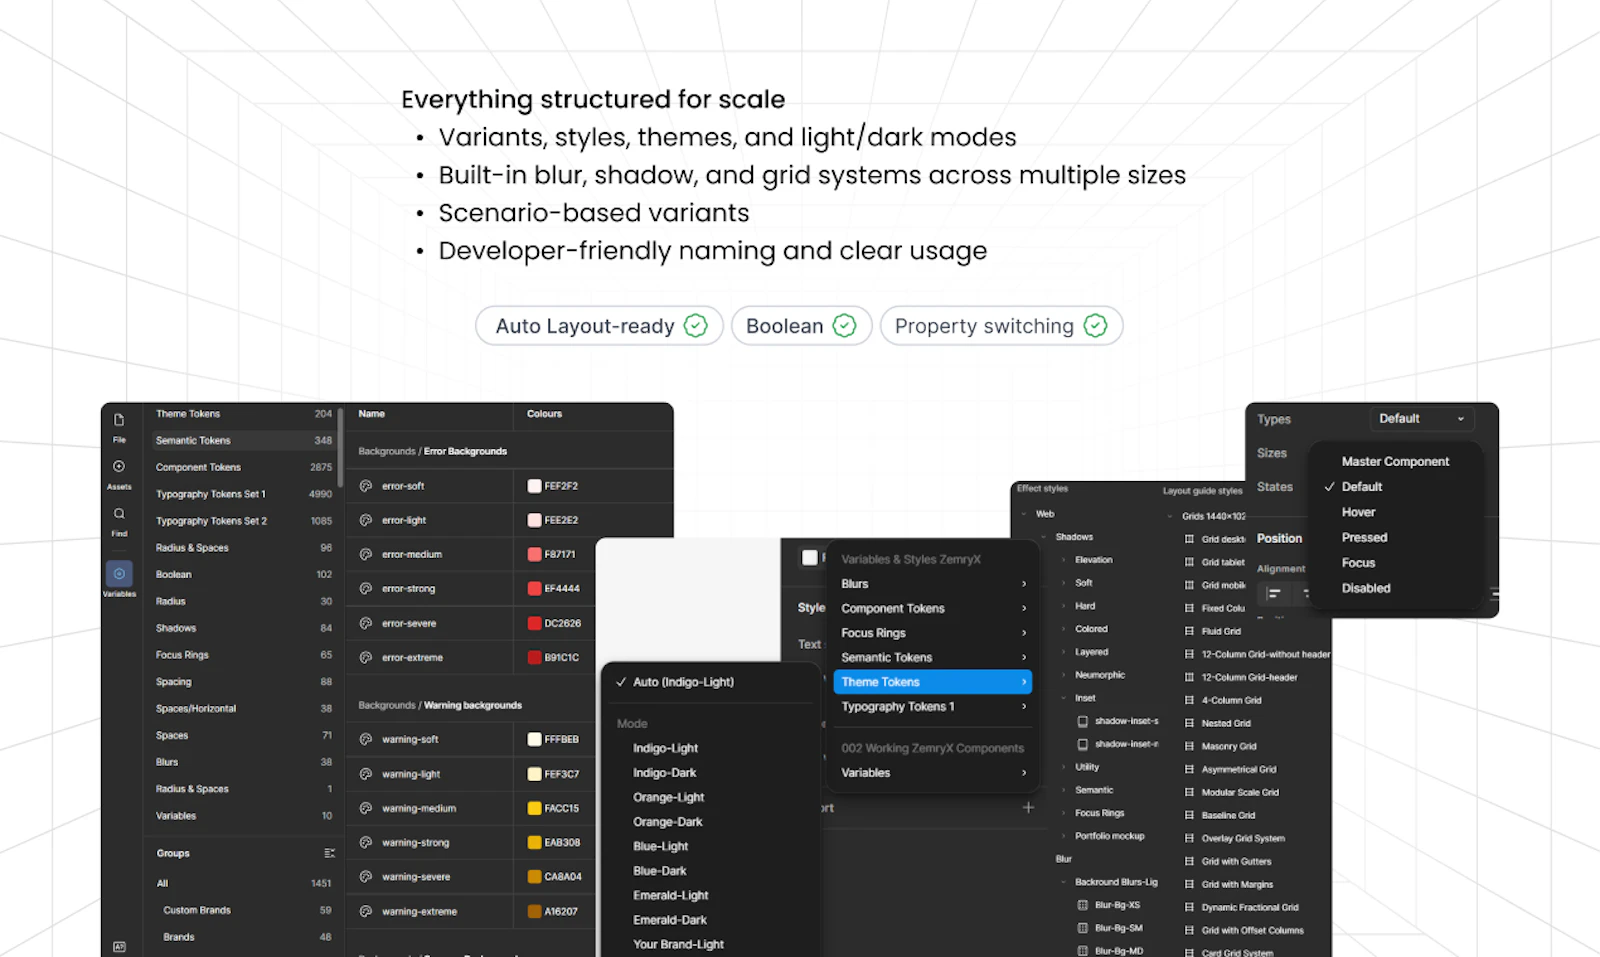Select the Custom Brands group
This screenshot has height=957, width=1600.
click(198, 910)
